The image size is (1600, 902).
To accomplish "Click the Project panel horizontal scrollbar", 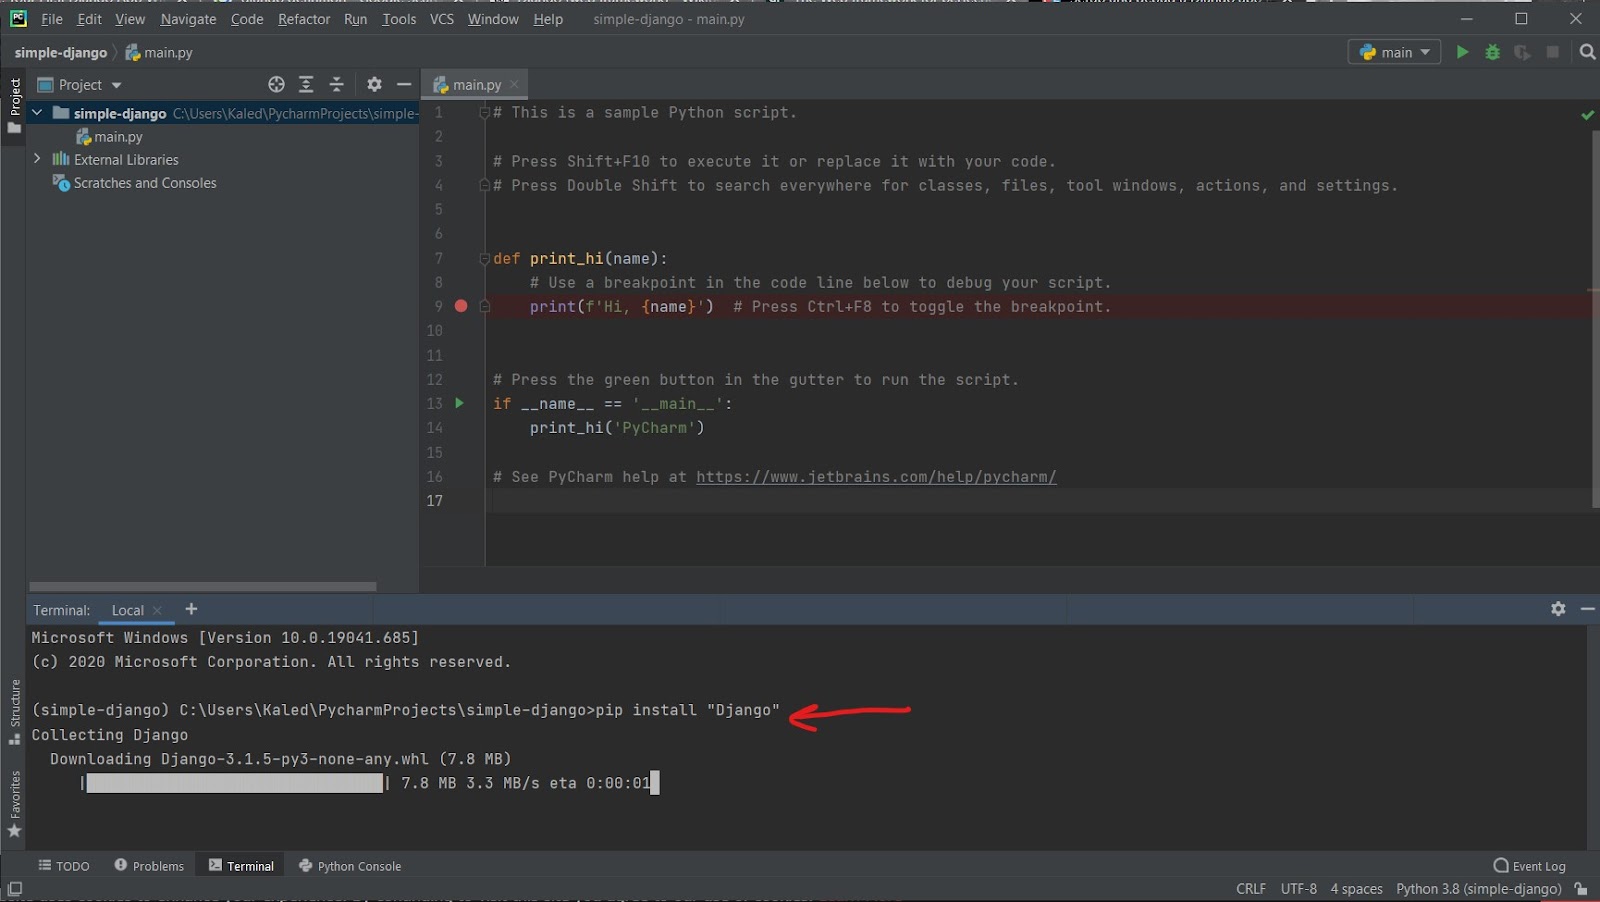I will (x=203, y=586).
